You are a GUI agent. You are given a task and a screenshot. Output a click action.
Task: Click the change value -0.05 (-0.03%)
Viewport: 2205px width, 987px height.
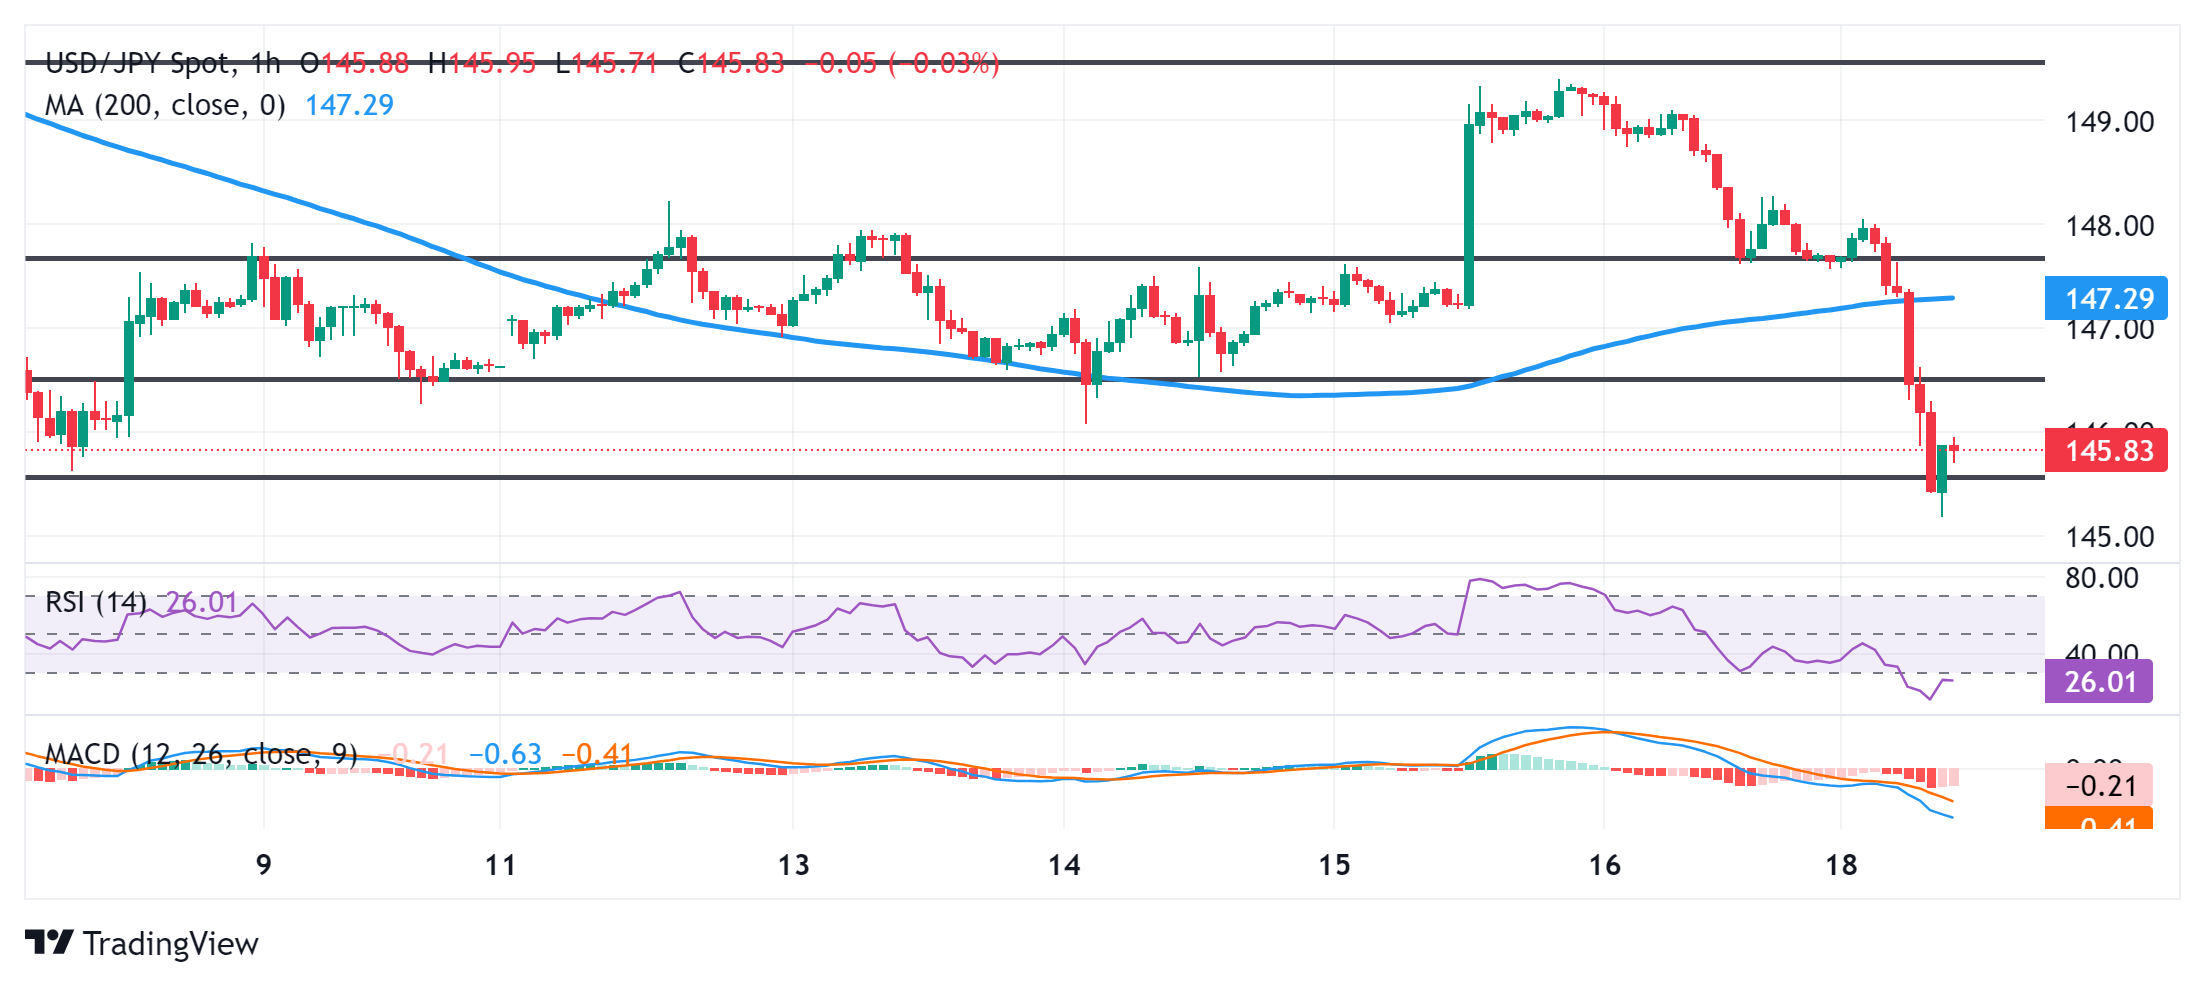click(x=903, y=63)
